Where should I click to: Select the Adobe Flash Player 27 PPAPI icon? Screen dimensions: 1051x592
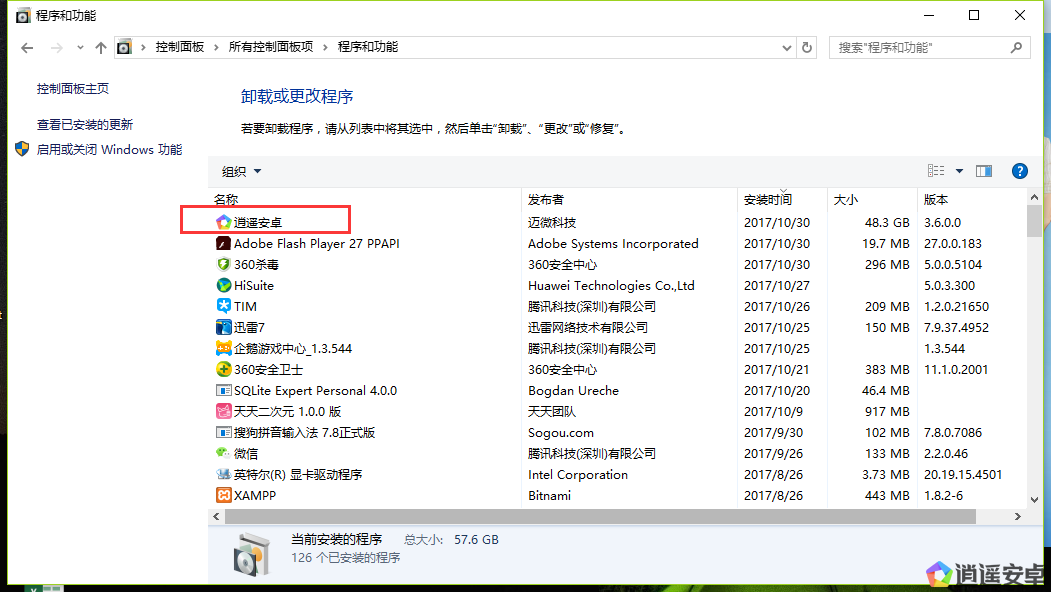click(224, 243)
